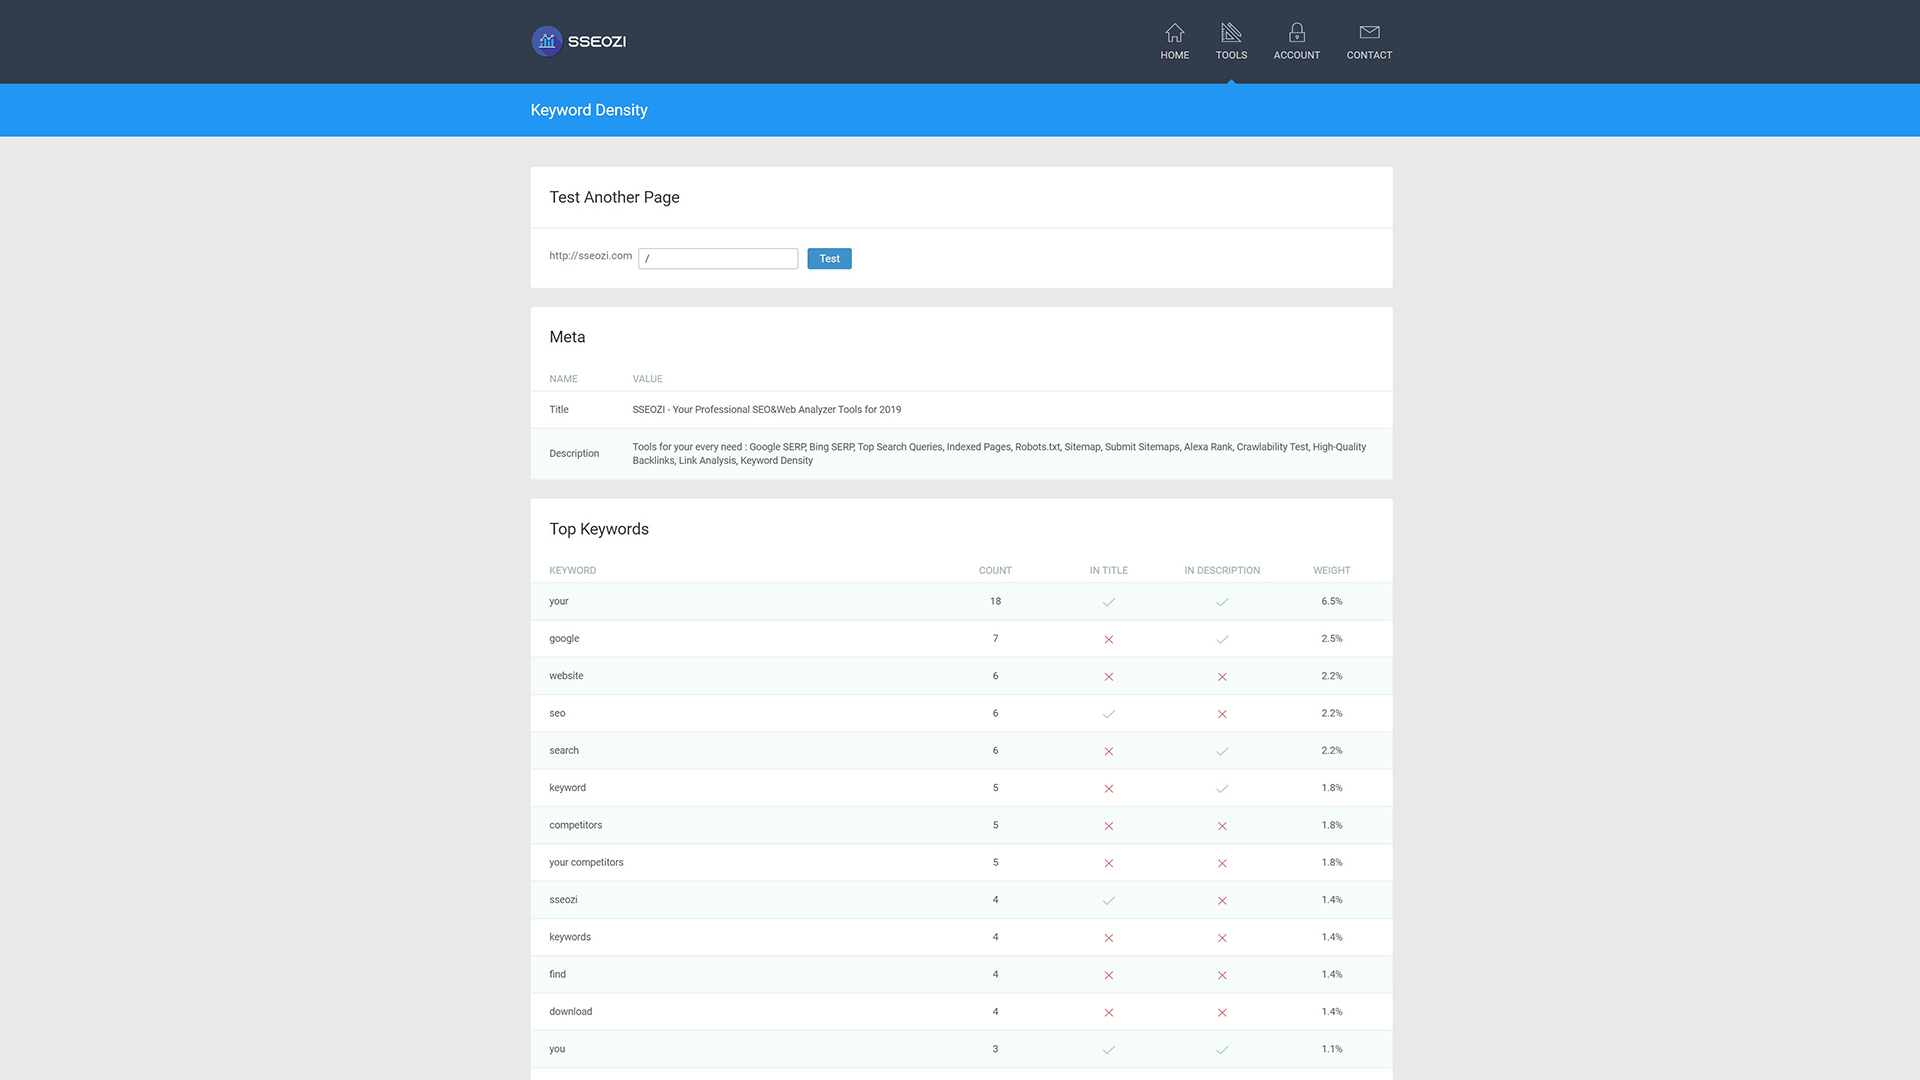Open the Contact envelope icon
Image resolution: width=1920 pixels, height=1080 pixels.
pyautogui.click(x=1369, y=32)
